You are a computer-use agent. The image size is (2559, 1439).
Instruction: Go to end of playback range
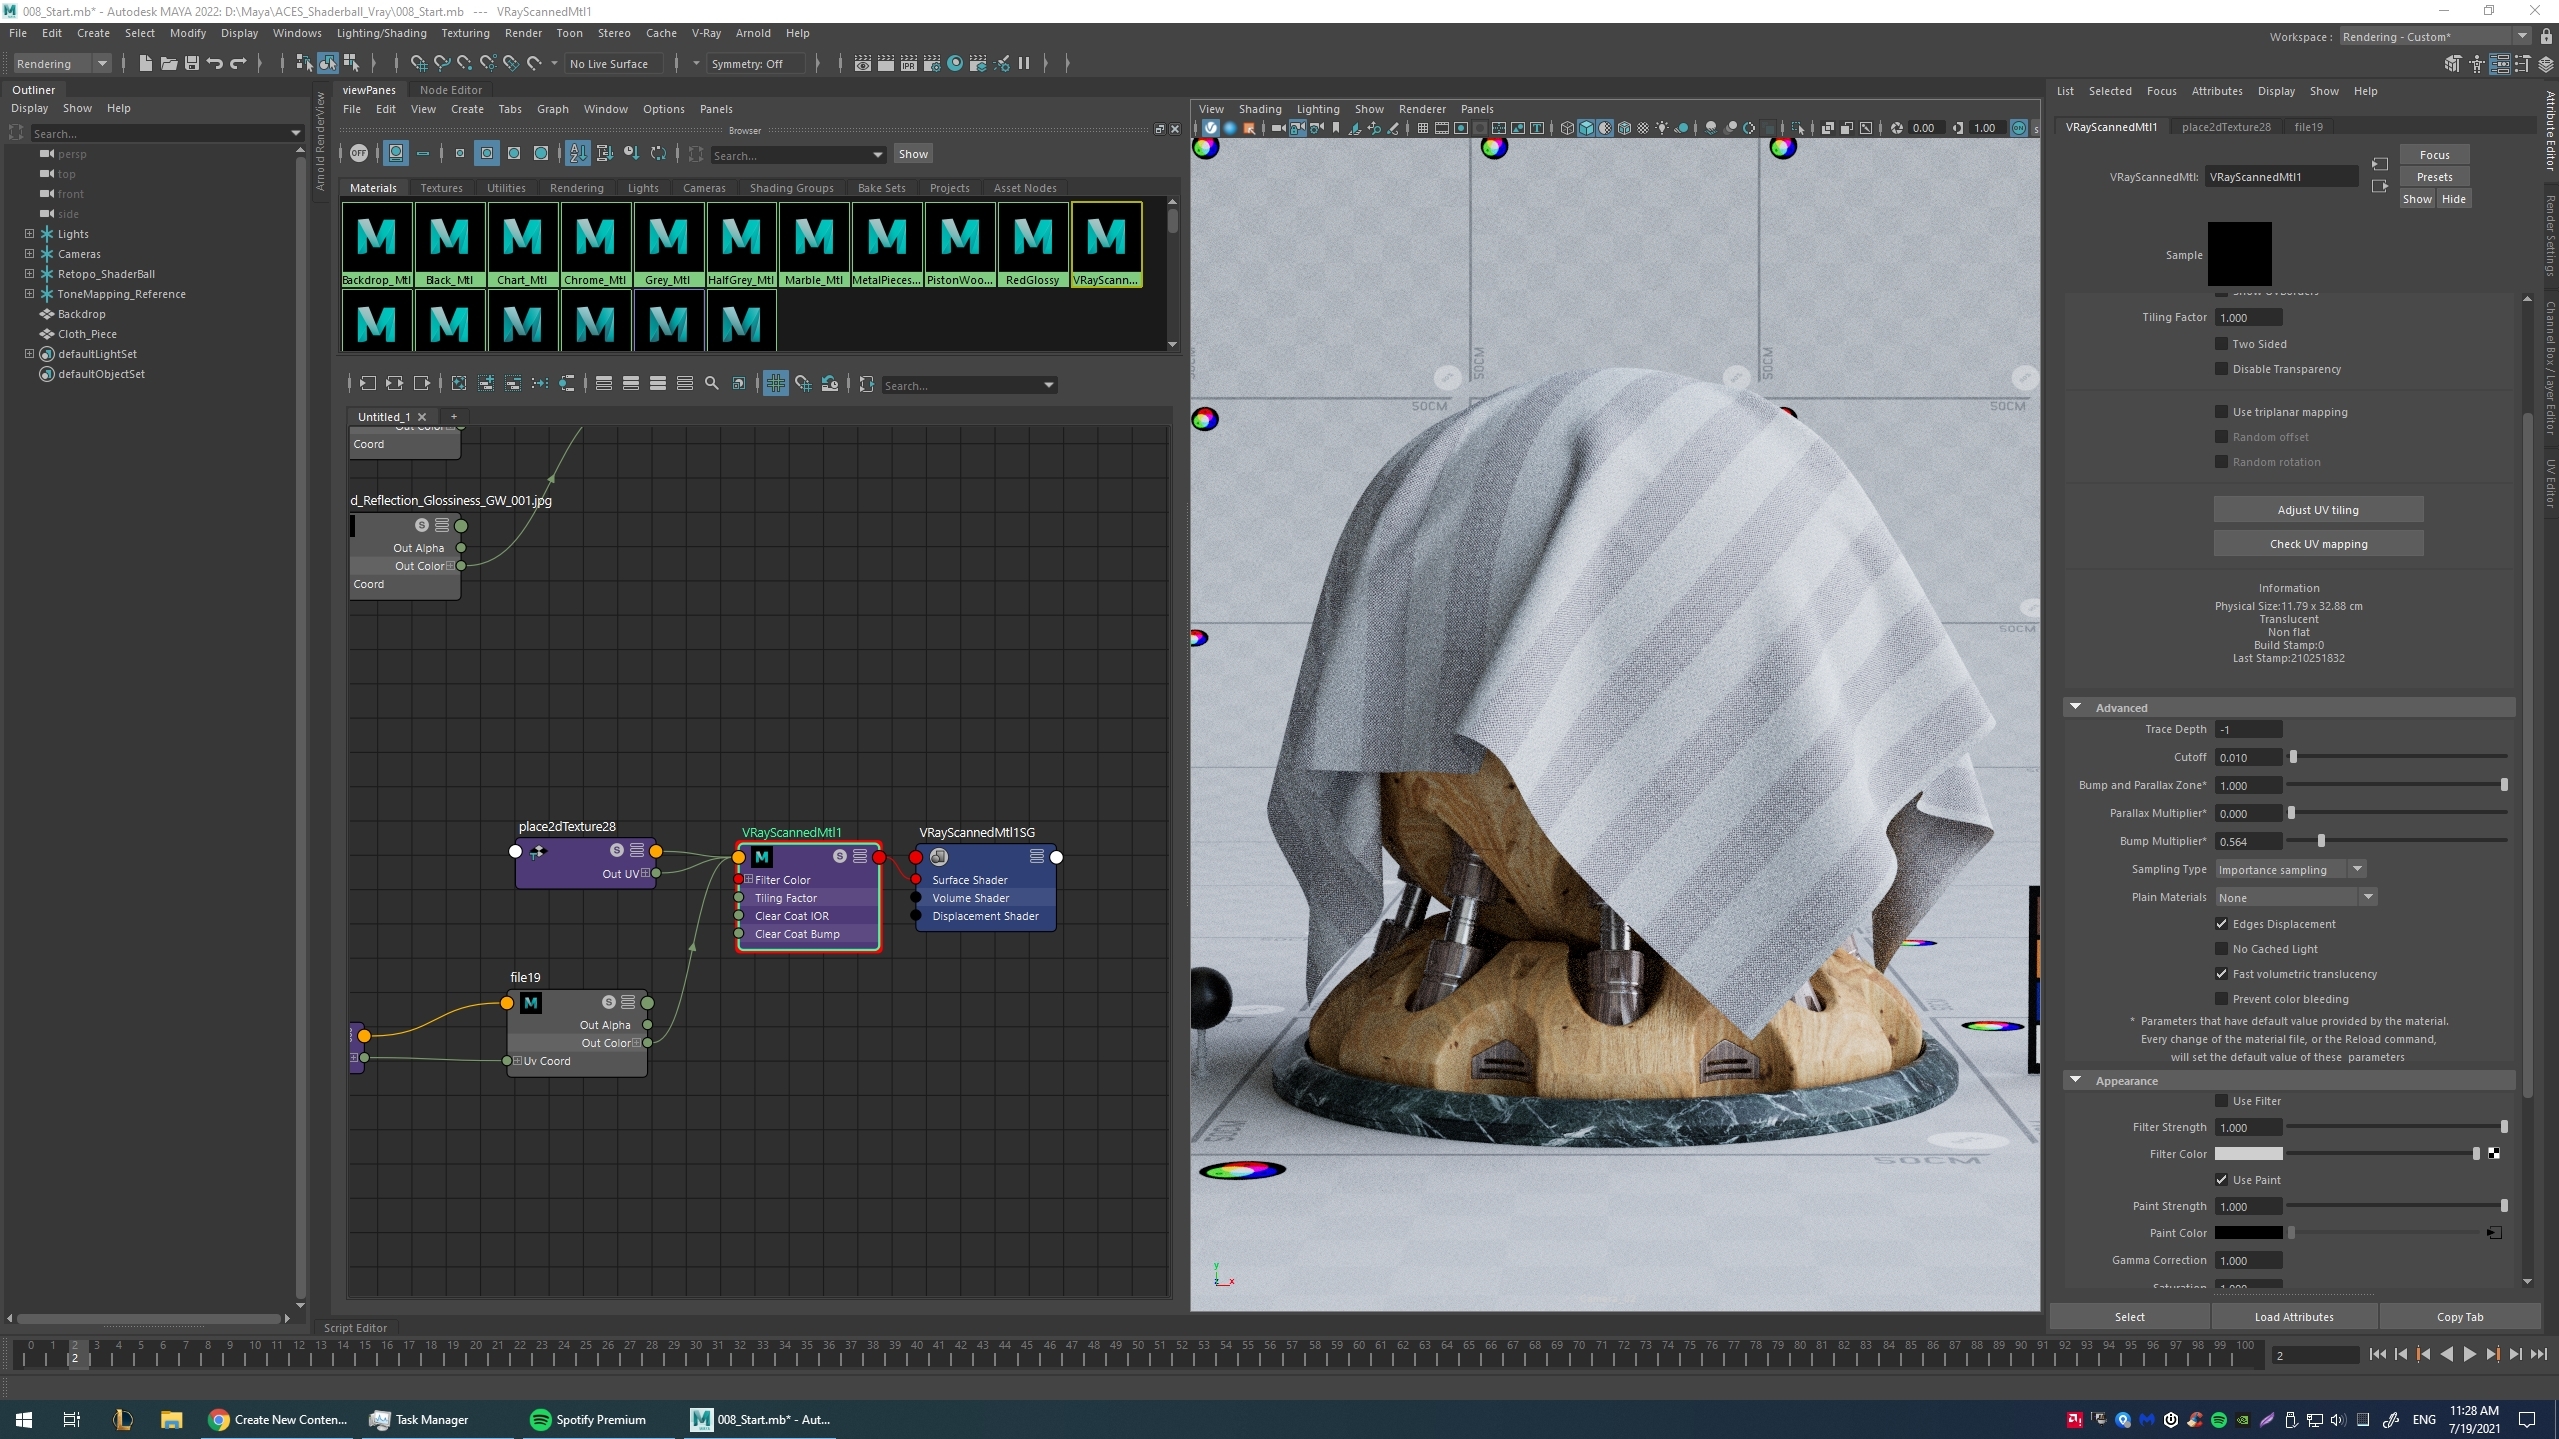(x=2538, y=1354)
